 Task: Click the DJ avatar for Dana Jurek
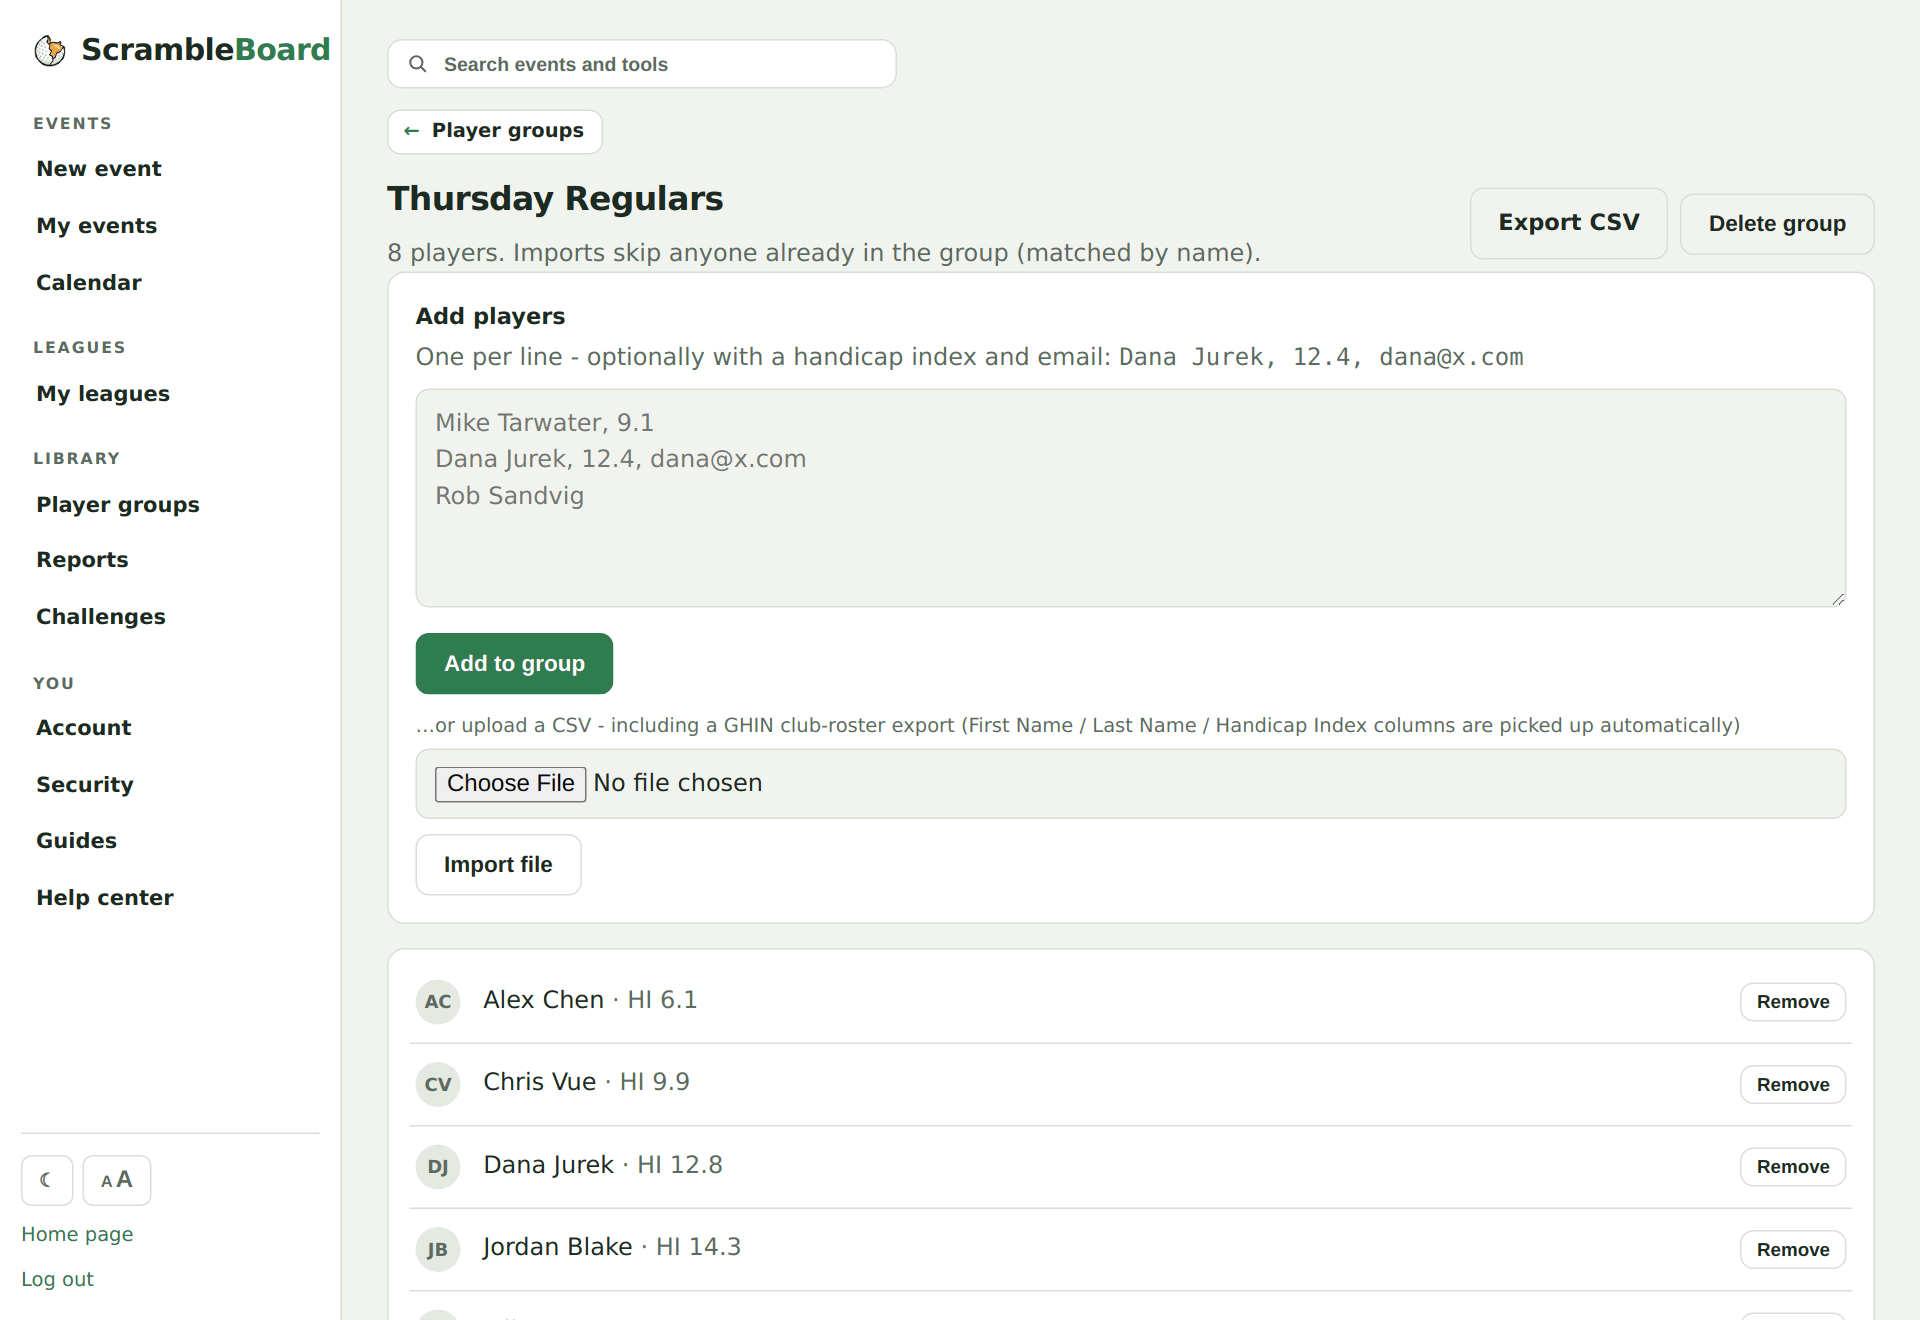click(438, 1166)
